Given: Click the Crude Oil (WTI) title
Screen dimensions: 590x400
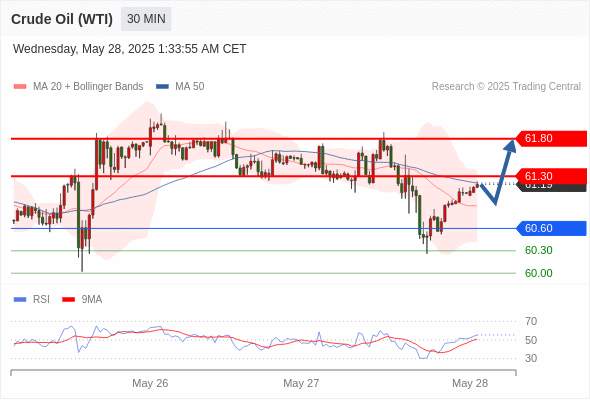Looking at the screenshot, I should point(62,19).
